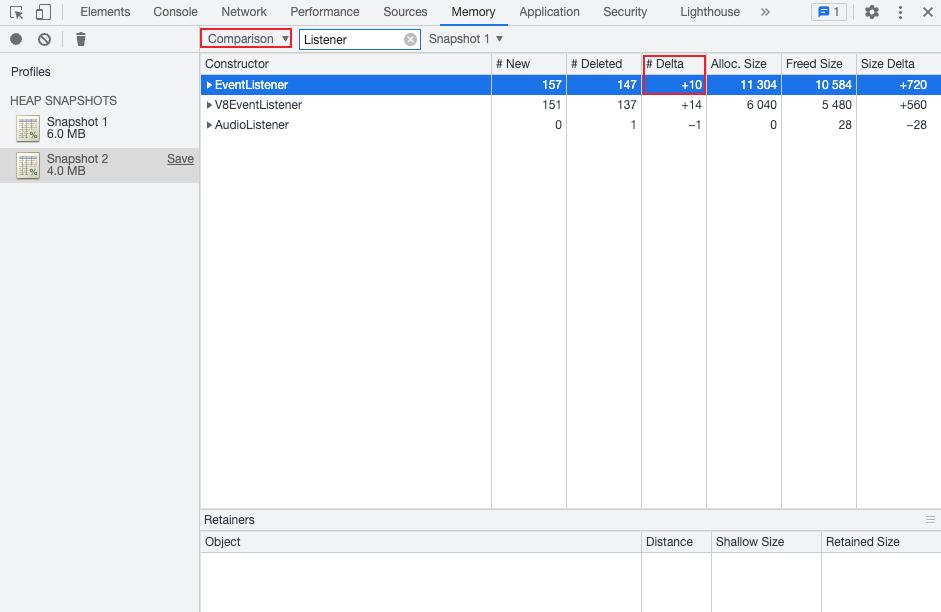Click the issues counter badge
941x612 pixels.
tap(828, 12)
